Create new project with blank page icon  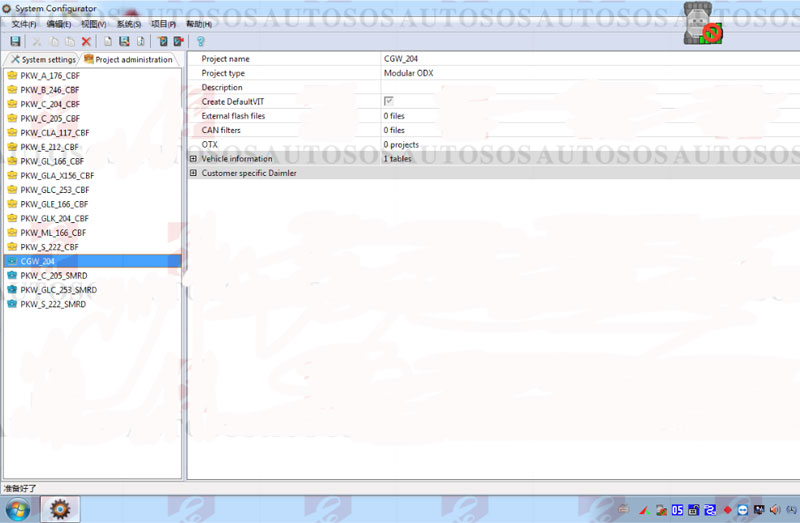pyautogui.click(x=108, y=42)
